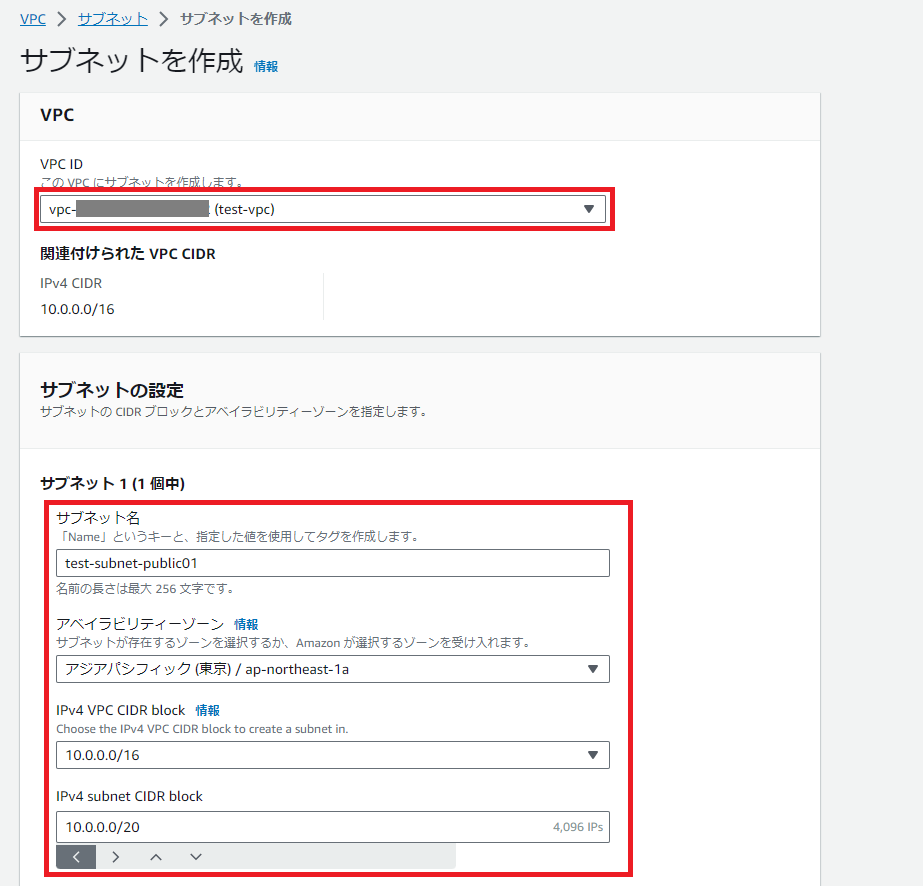Expand the アベイラビリティーゾーン dropdown
The image size is (923, 886).
click(x=332, y=669)
